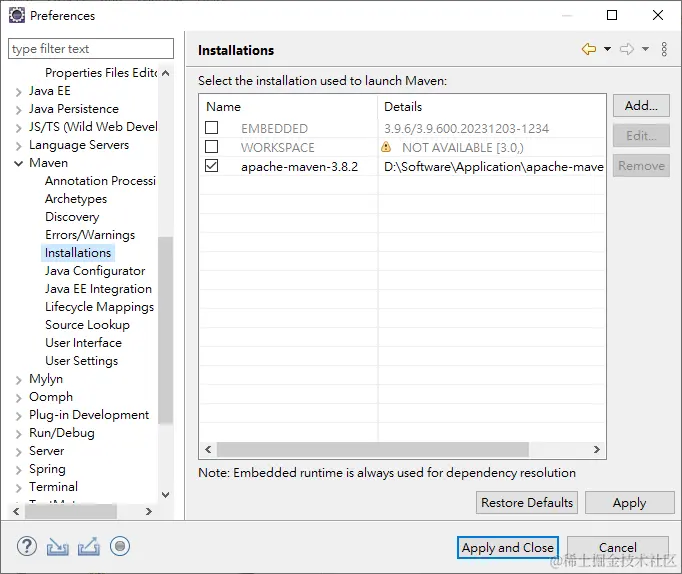682x574 pixels.
Task: Open Java Configurator page
Action: tap(95, 271)
